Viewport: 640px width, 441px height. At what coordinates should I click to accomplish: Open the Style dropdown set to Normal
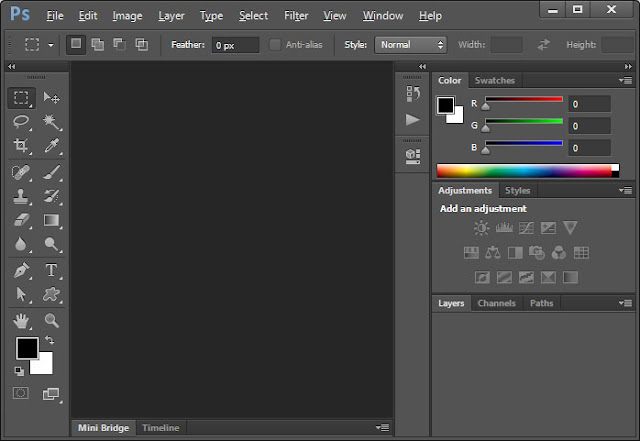(x=411, y=45)
